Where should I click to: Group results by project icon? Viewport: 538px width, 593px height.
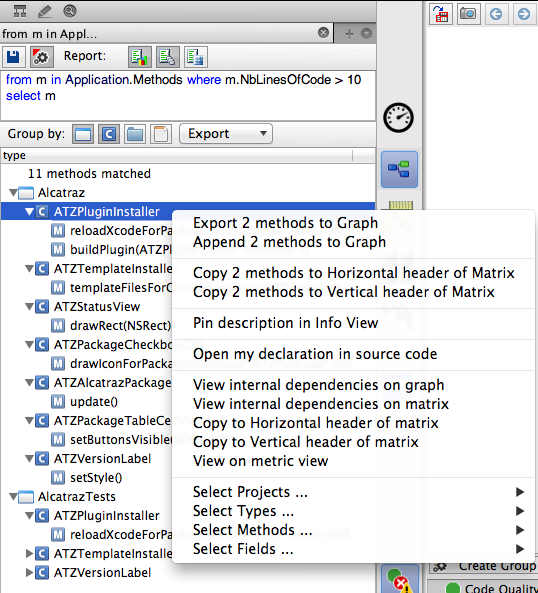pyautogui.click(x=83, y=134)
